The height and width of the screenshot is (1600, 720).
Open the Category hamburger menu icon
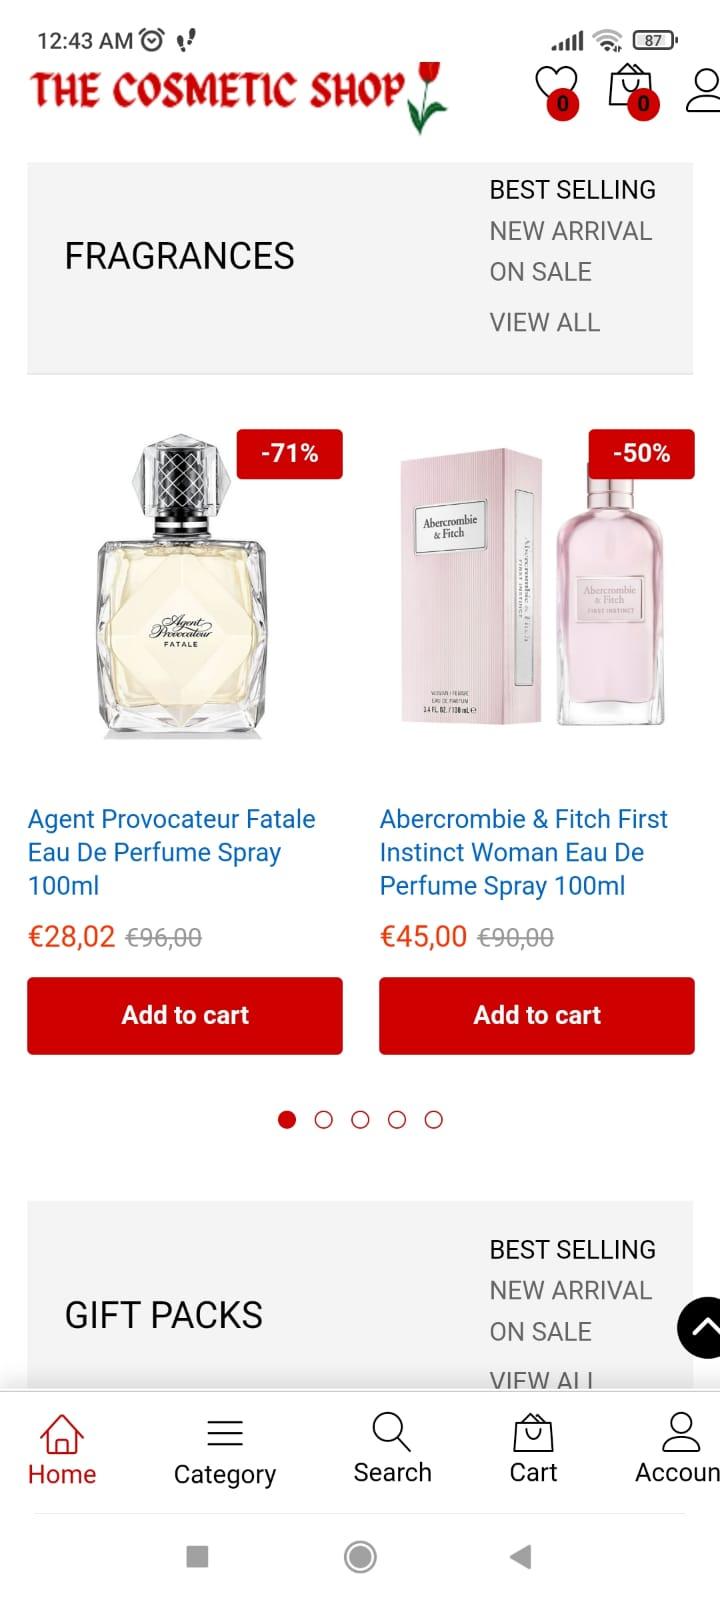(225, 1433)
